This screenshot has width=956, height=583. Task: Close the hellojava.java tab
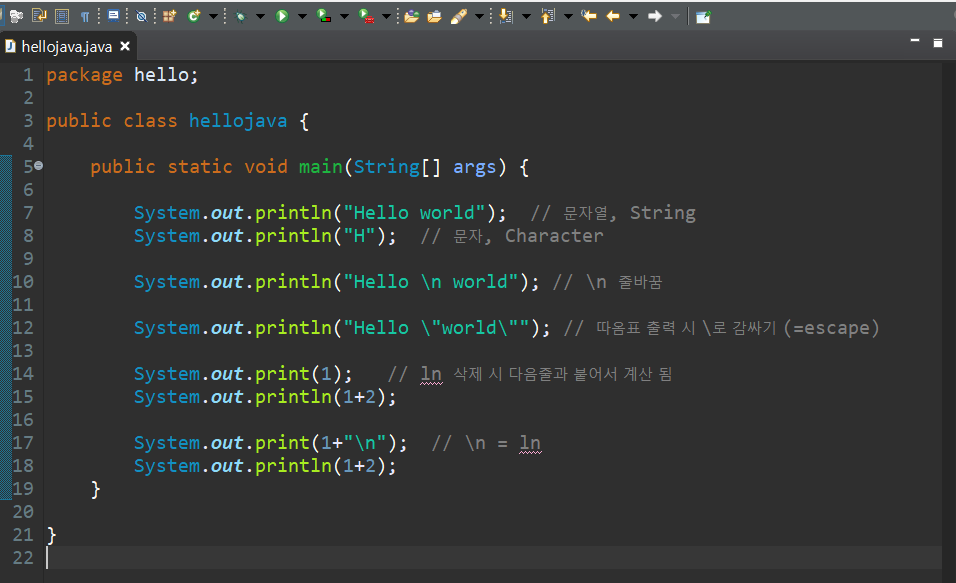coord(125,46)
